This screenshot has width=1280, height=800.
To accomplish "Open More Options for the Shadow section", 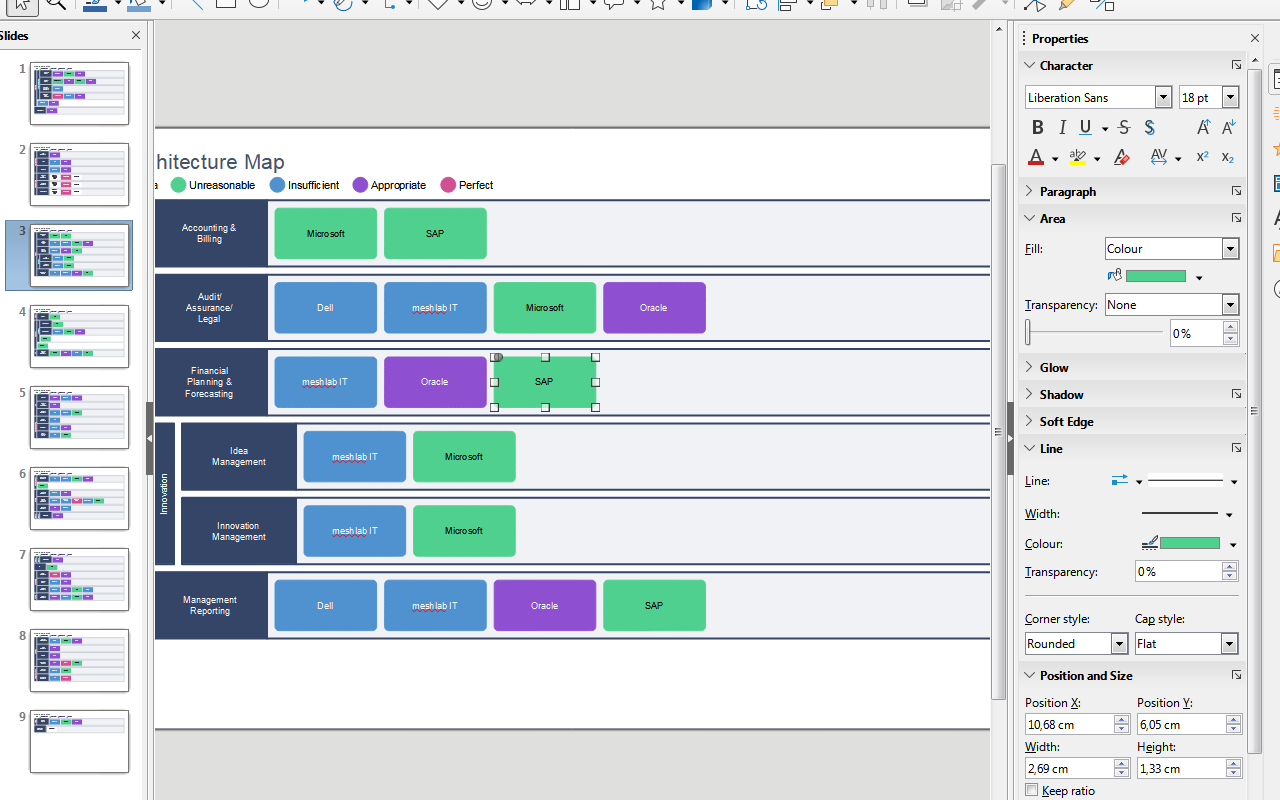I will (x=1237, y=394).
